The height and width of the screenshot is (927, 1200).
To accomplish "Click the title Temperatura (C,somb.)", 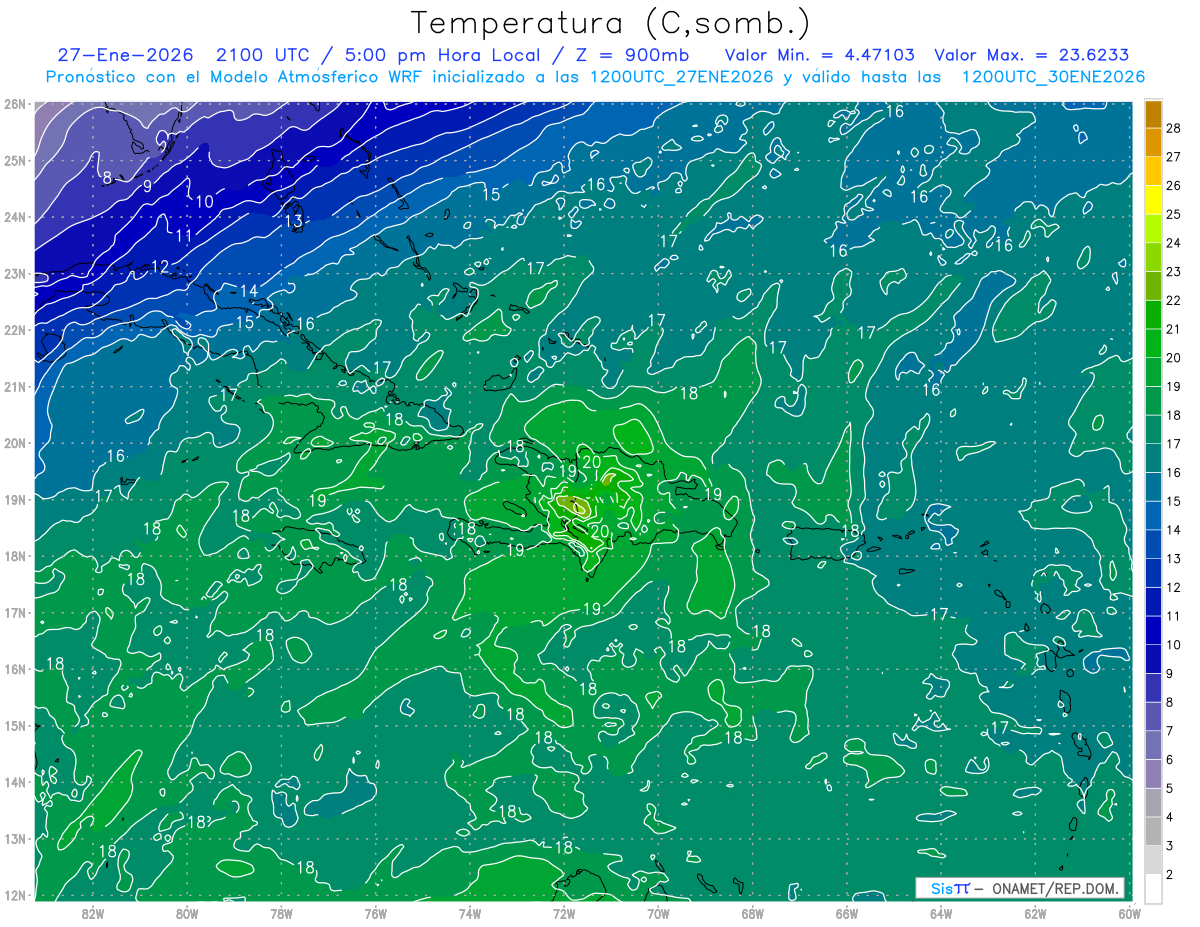I will coord(611,22).
